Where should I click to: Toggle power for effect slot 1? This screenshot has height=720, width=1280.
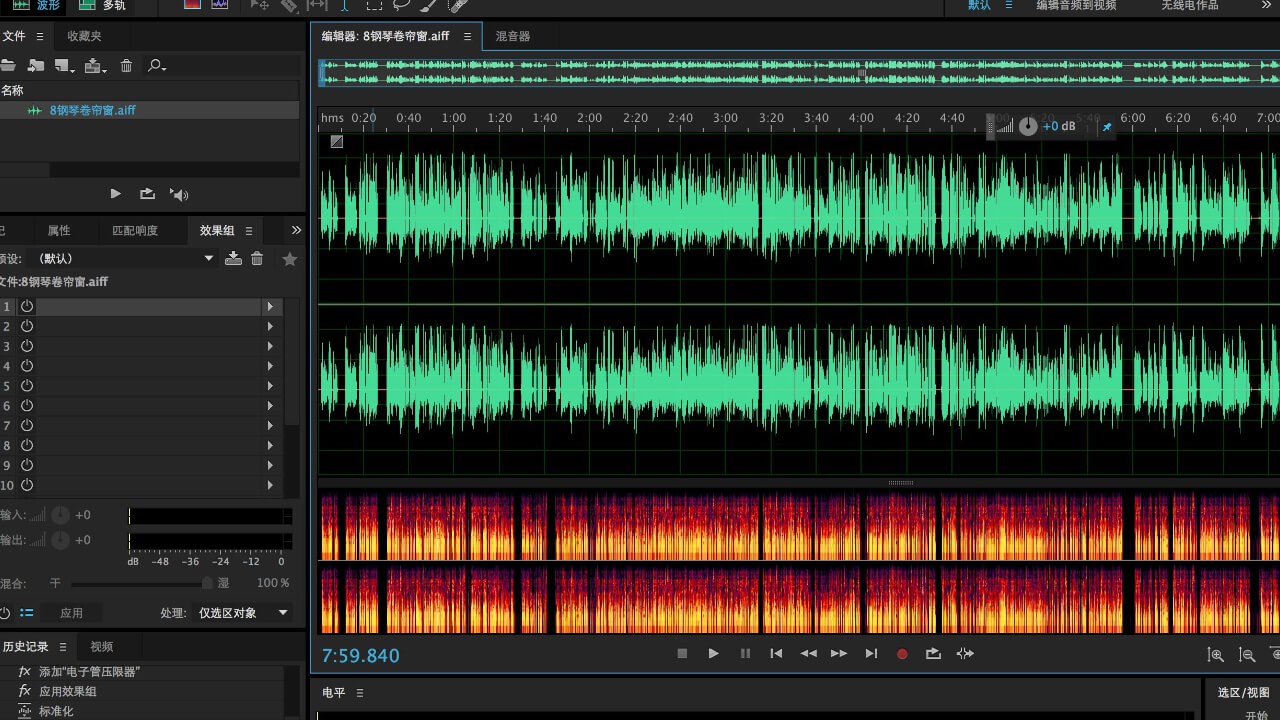click(27, 307)
